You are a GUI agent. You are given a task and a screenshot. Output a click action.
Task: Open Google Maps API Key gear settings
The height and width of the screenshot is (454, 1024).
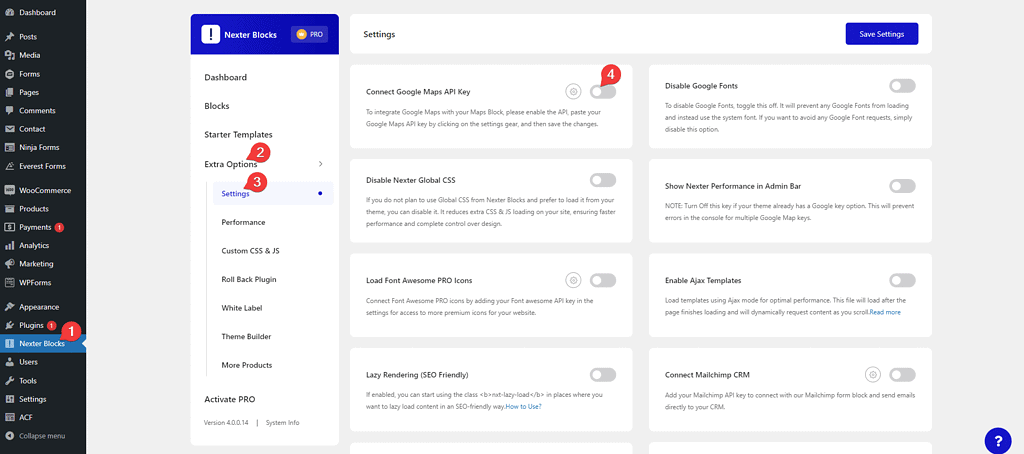[573, 91]
